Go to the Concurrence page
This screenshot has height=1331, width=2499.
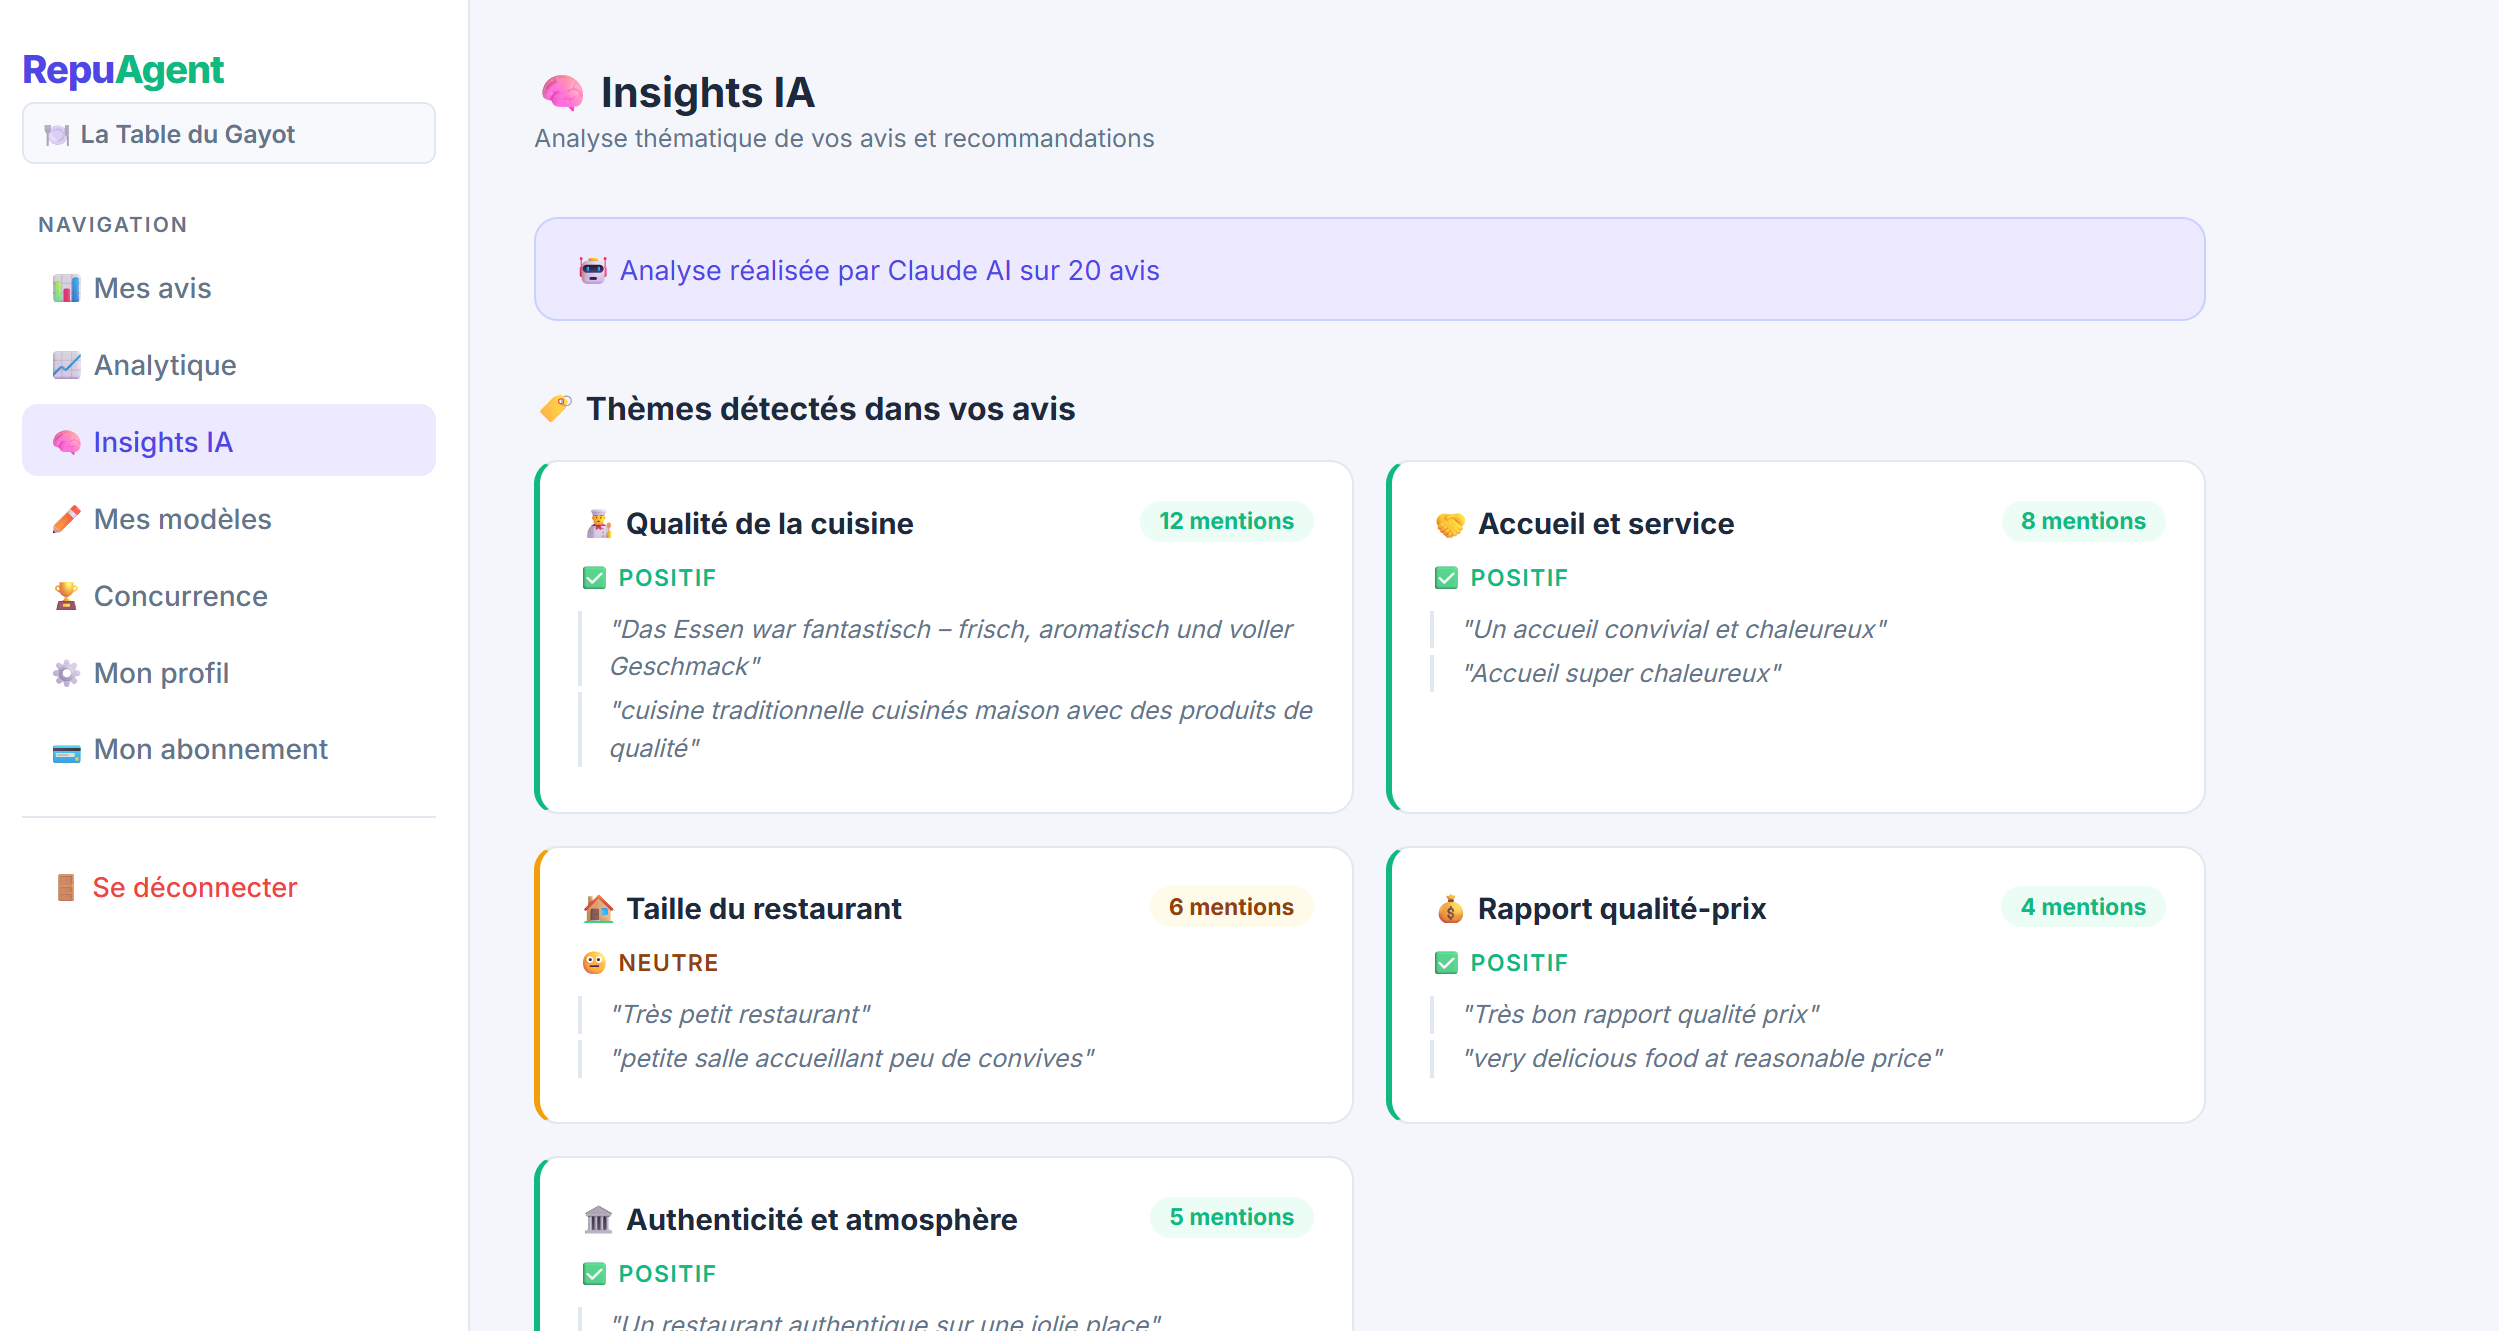click(x=180, y=597)
